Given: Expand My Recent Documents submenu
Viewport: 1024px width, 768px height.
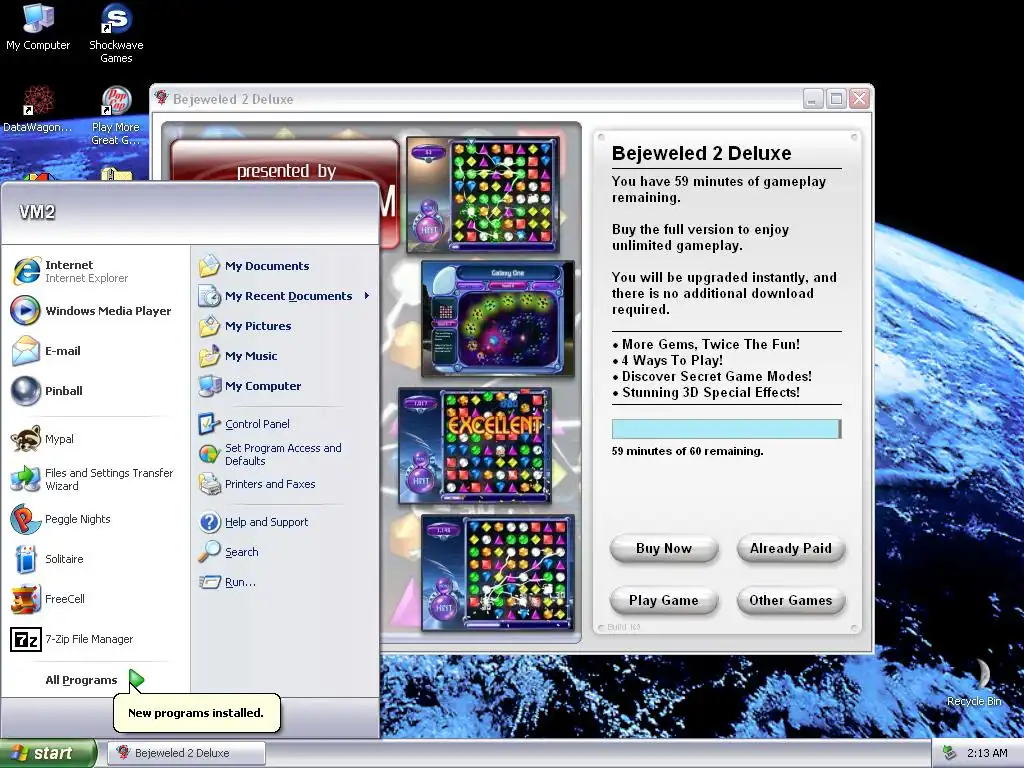Looking at the screenshot, I should pos(285,296).
